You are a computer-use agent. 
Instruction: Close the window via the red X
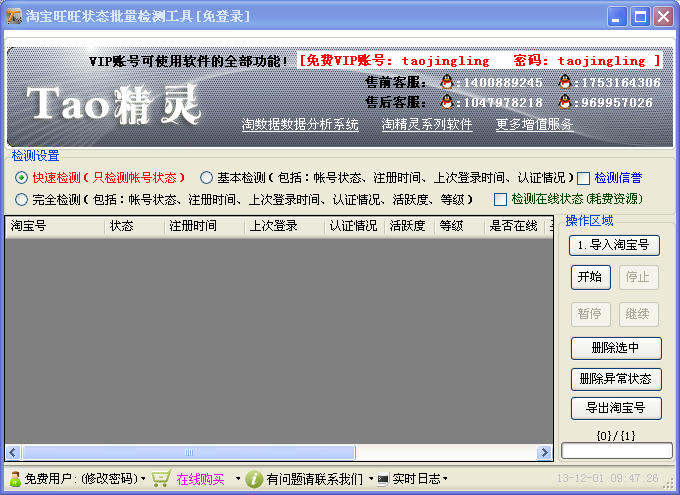coord(664,17)
